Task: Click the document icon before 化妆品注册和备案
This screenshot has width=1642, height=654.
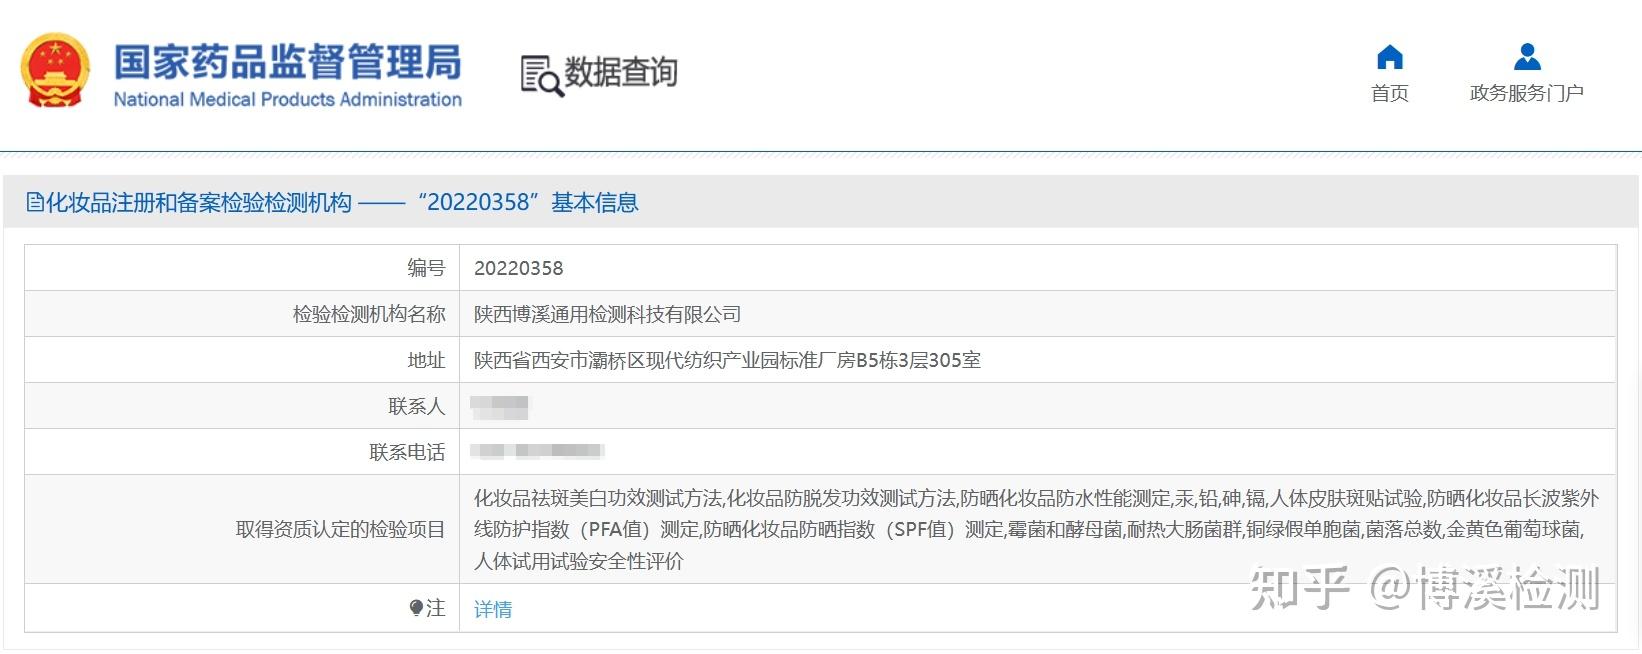Action: 35,203
